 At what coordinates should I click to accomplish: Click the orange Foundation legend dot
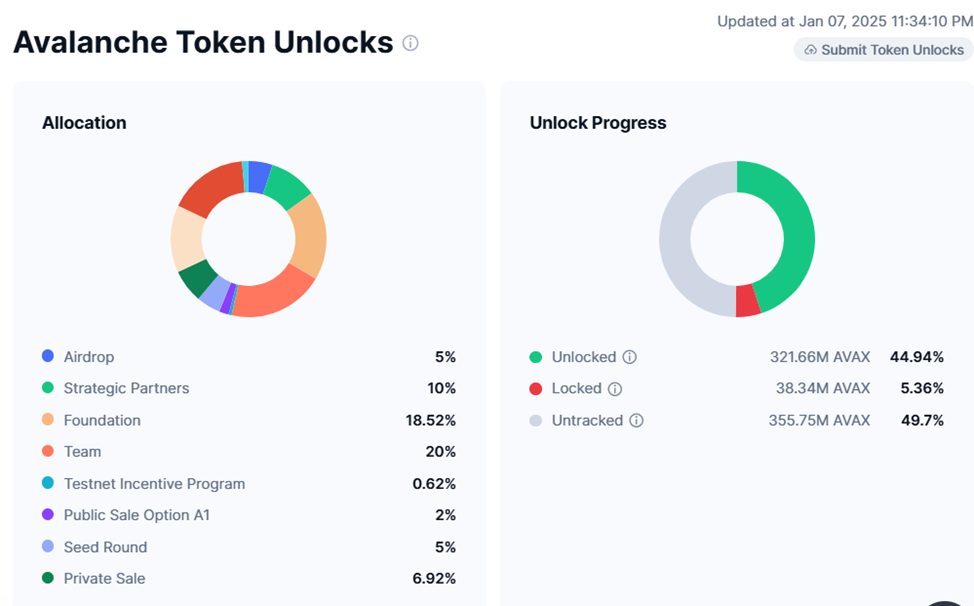(48, 420)
